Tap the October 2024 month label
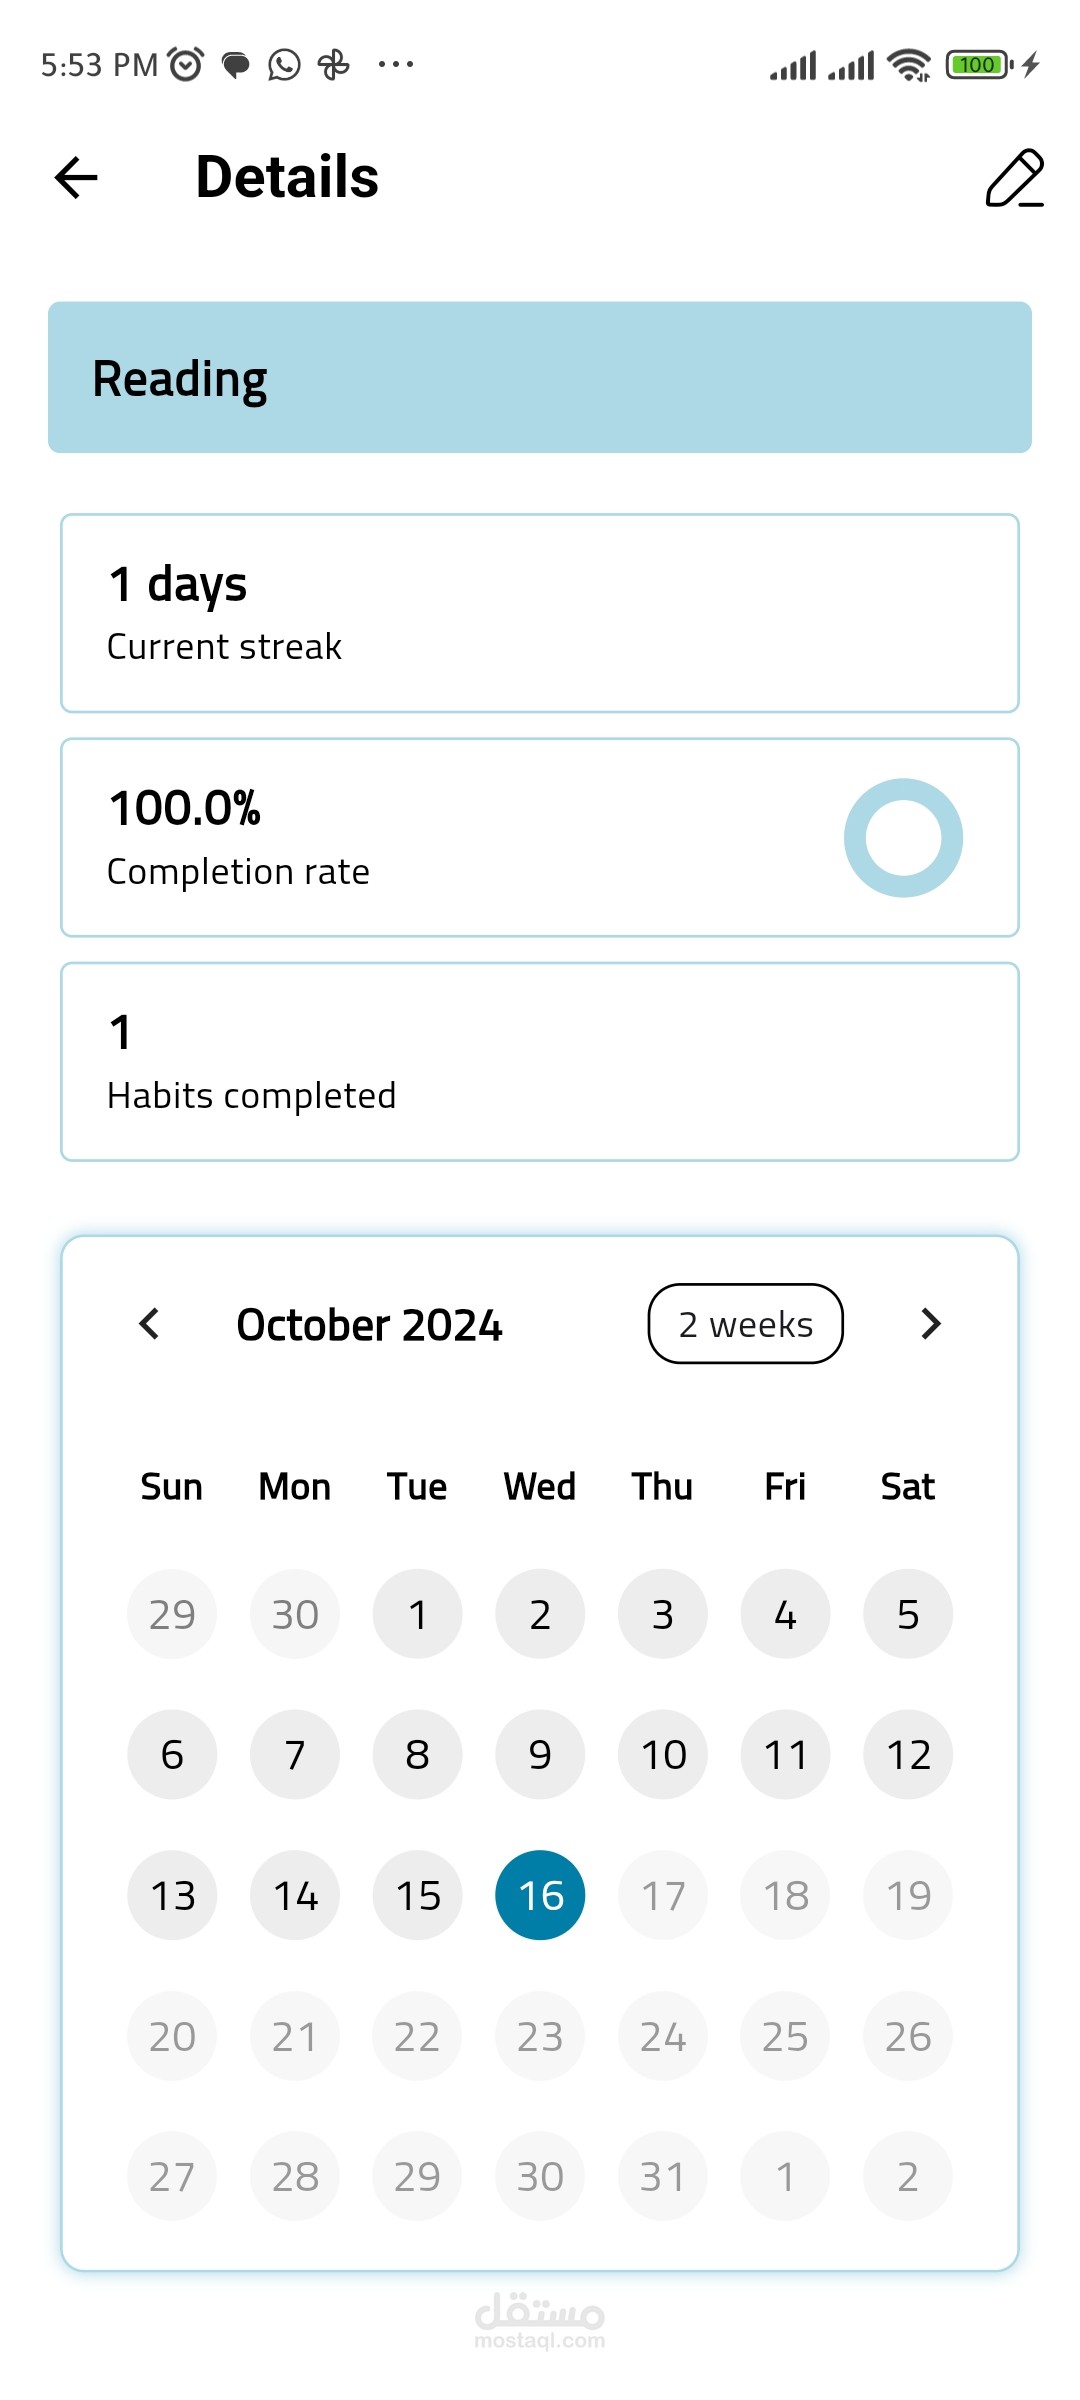Viewport: 1080px width, 2400px height. coord(369,1325)
